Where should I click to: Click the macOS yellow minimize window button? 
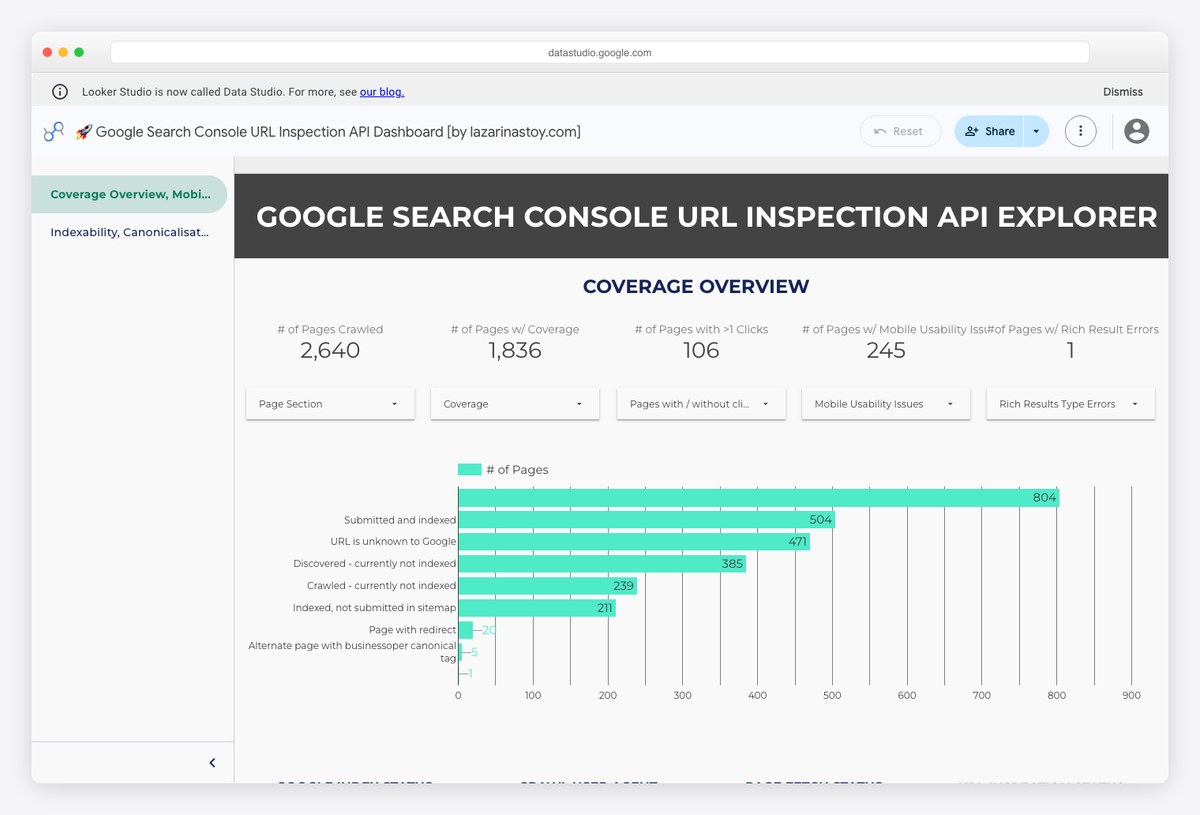tap(63, 52)
